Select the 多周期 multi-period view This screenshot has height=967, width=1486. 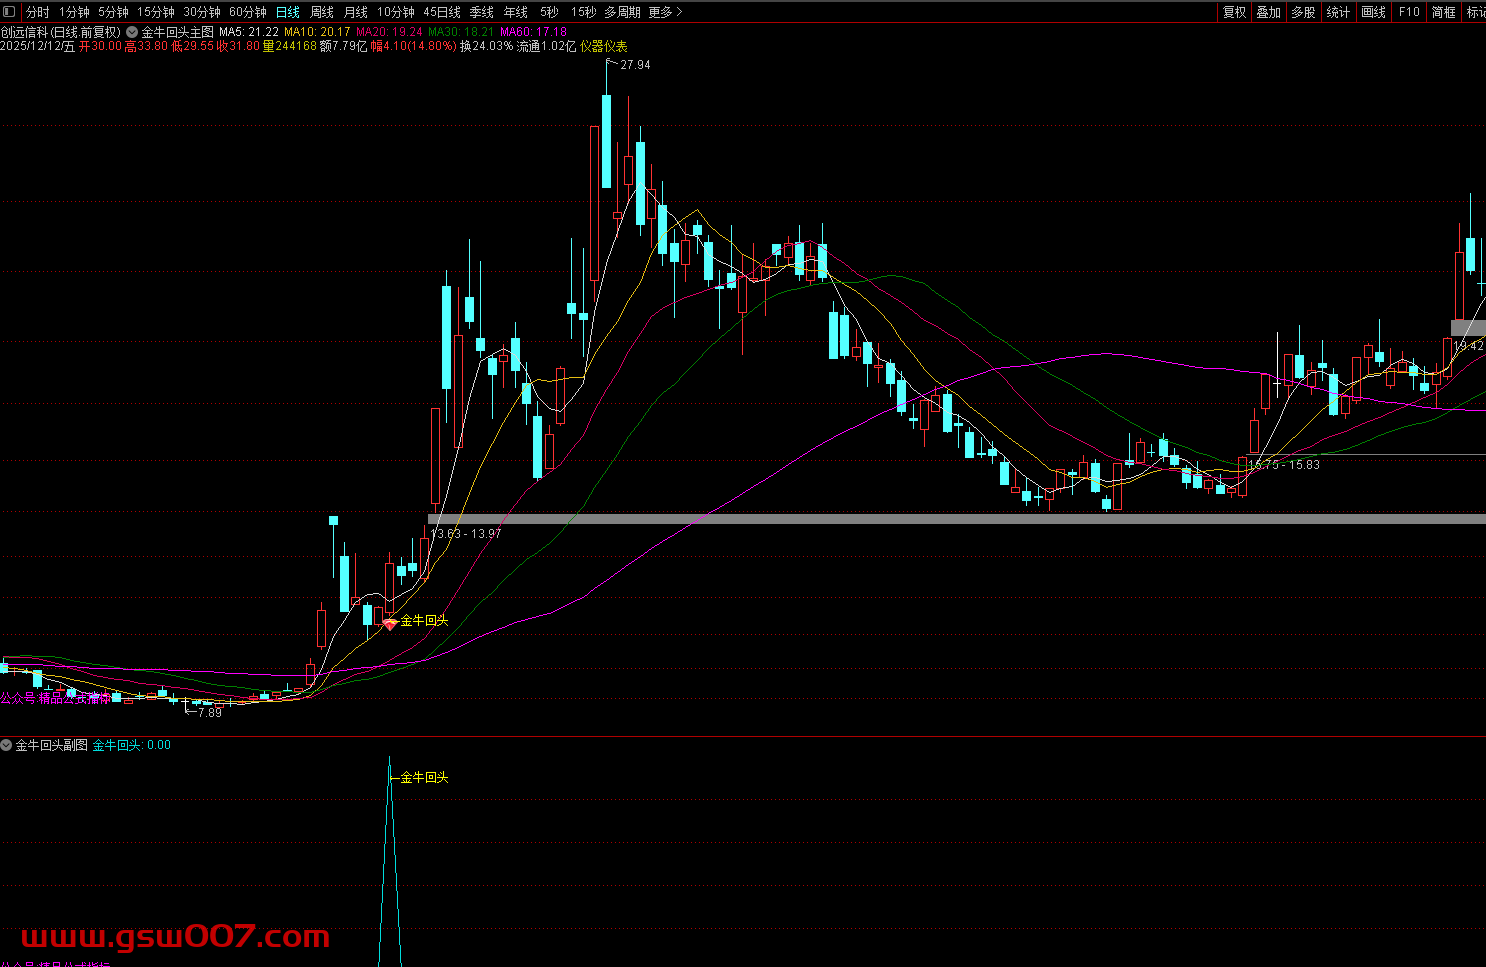(x=621, y=12)
